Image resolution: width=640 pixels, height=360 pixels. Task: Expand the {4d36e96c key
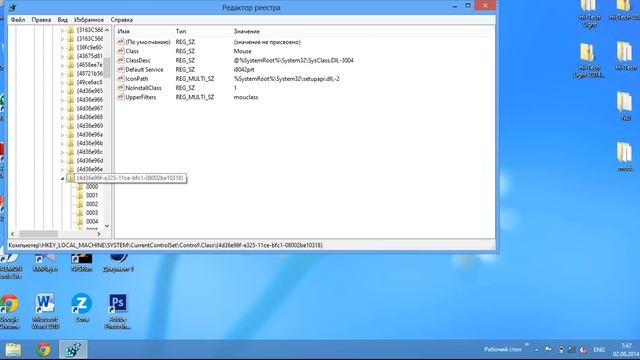coord(62,152)
